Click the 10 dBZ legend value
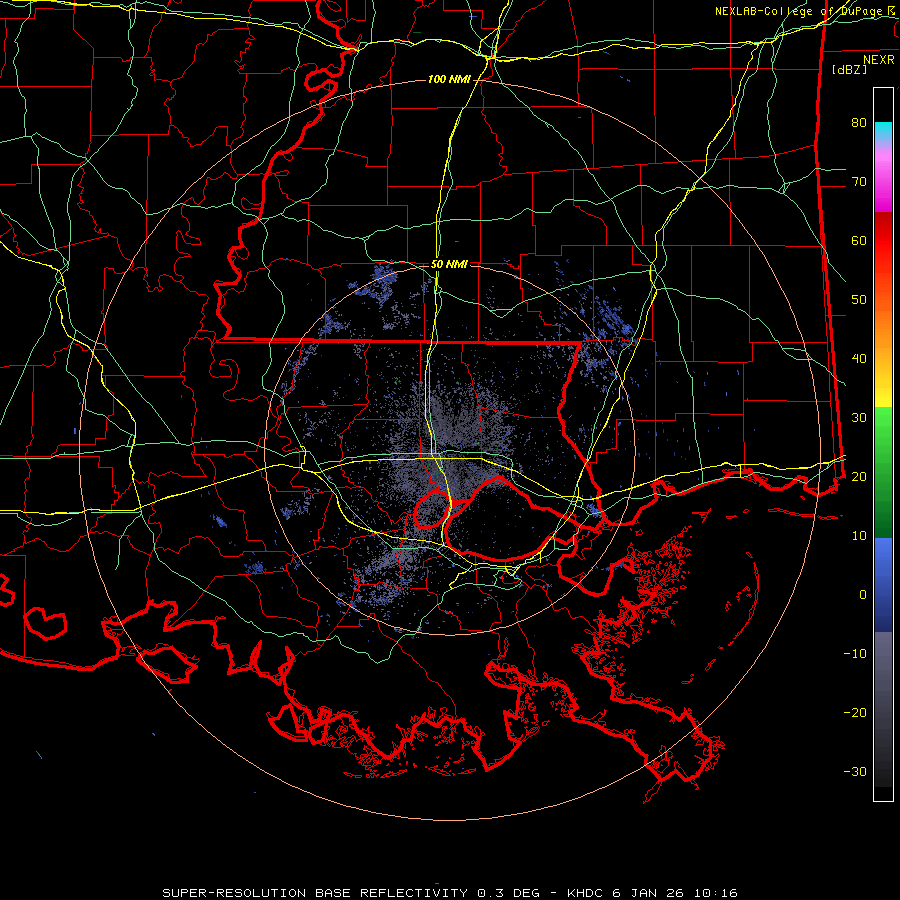This screenshot has height=900, width=900. (x=859, y=536)
